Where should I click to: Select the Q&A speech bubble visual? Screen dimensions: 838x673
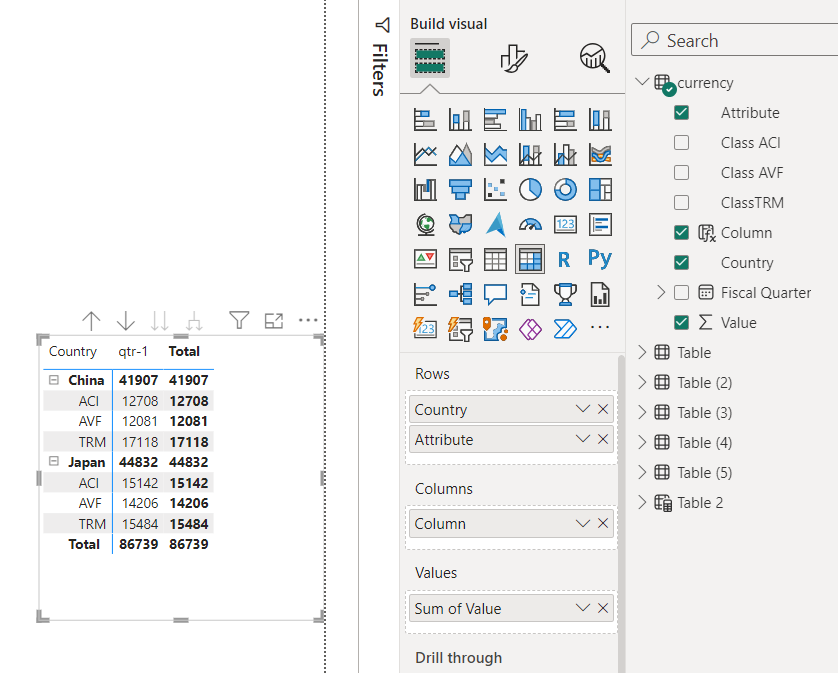(x=495, y=295)
